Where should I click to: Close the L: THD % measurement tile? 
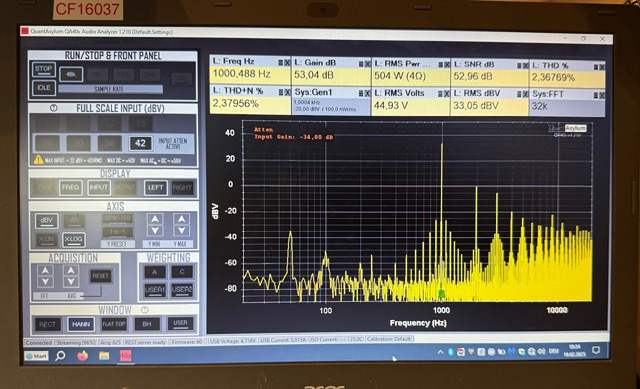[x=602, y=67]
